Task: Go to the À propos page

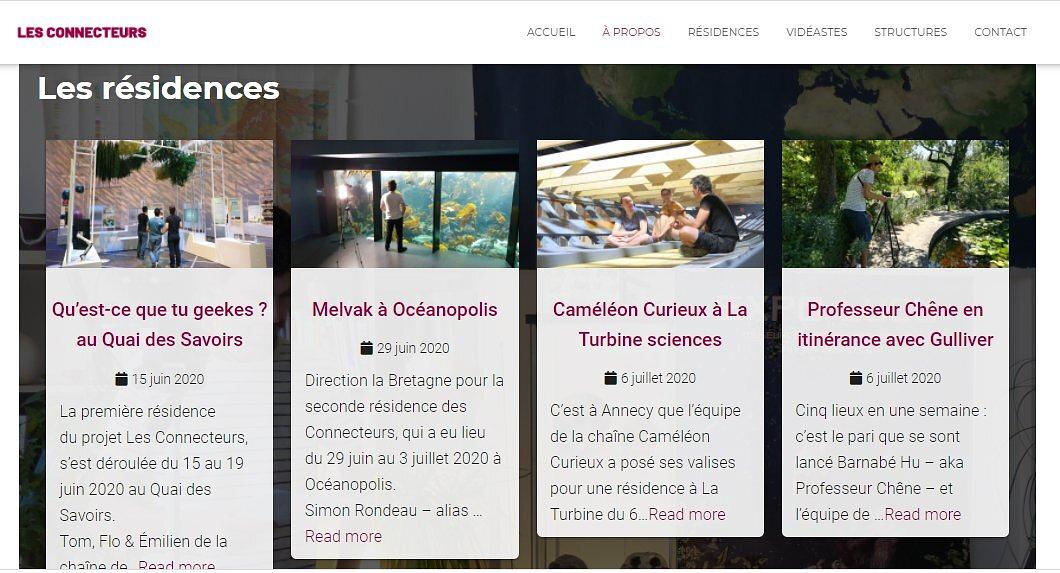Action: pos(631,32)
